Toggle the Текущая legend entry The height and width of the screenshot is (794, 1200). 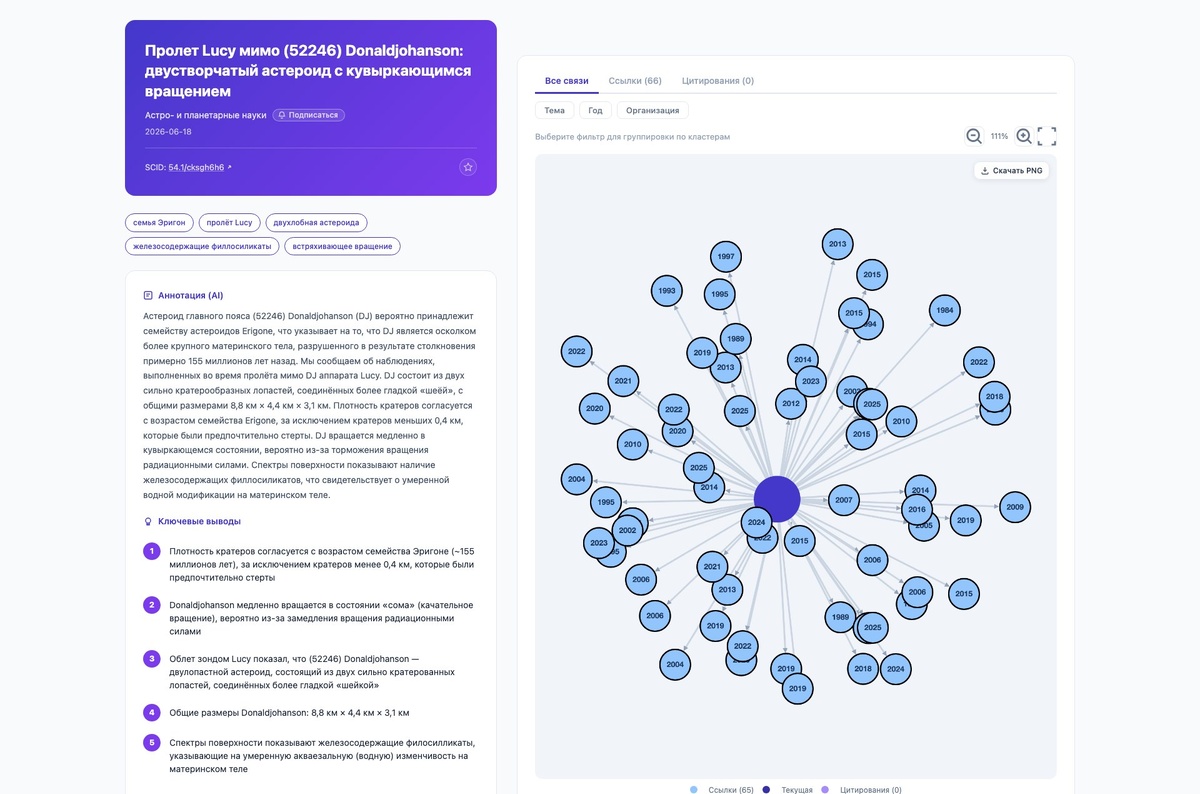pos(789,789)
